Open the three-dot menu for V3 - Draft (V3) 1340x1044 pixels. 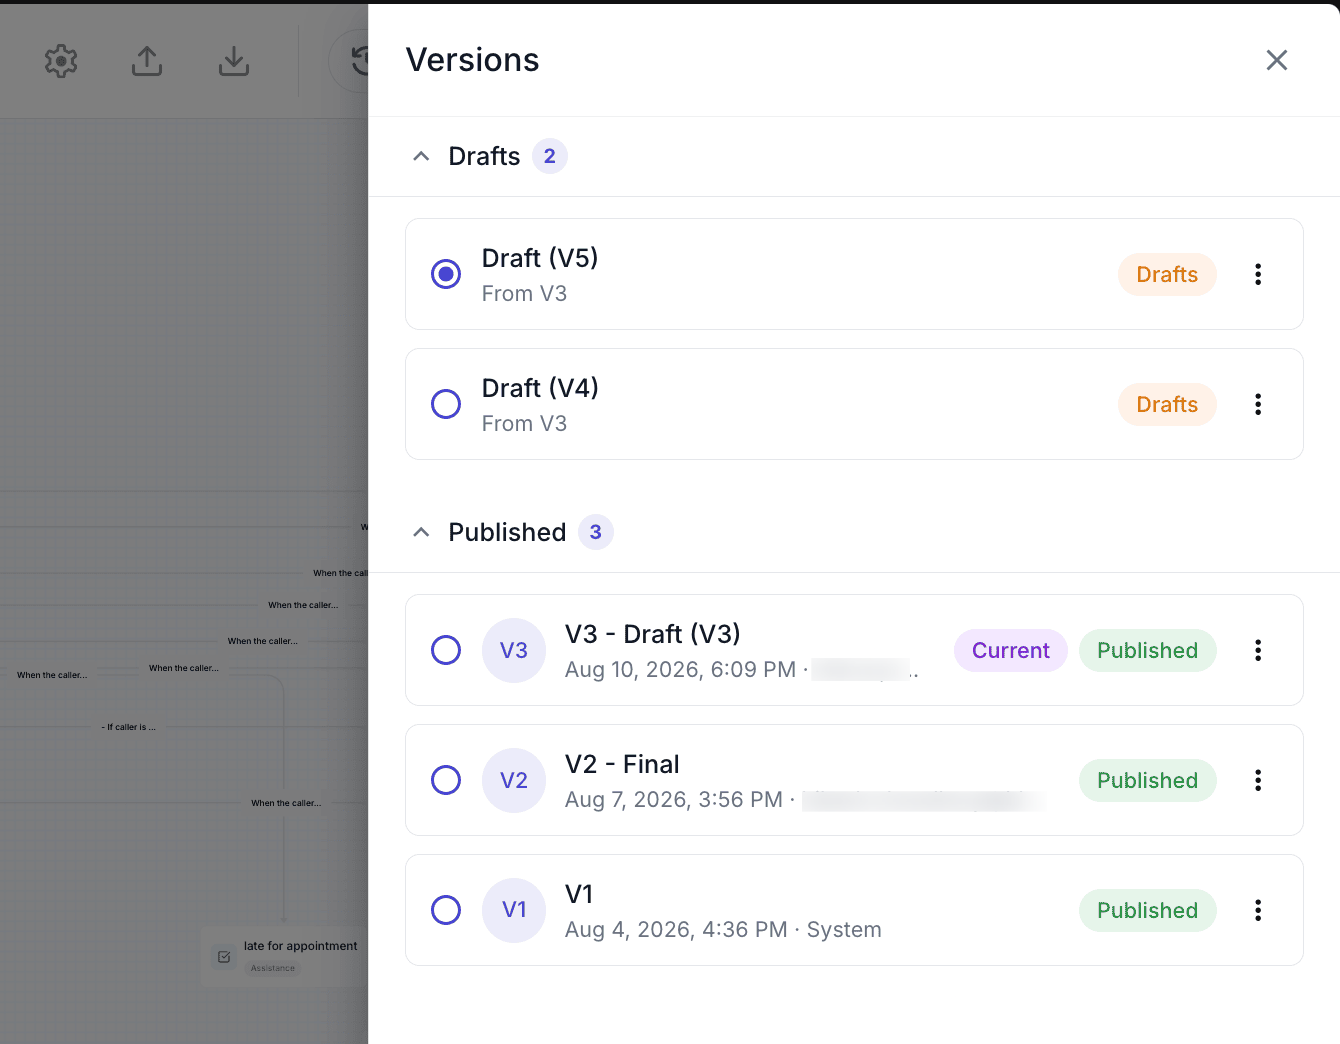[1258, 650]
